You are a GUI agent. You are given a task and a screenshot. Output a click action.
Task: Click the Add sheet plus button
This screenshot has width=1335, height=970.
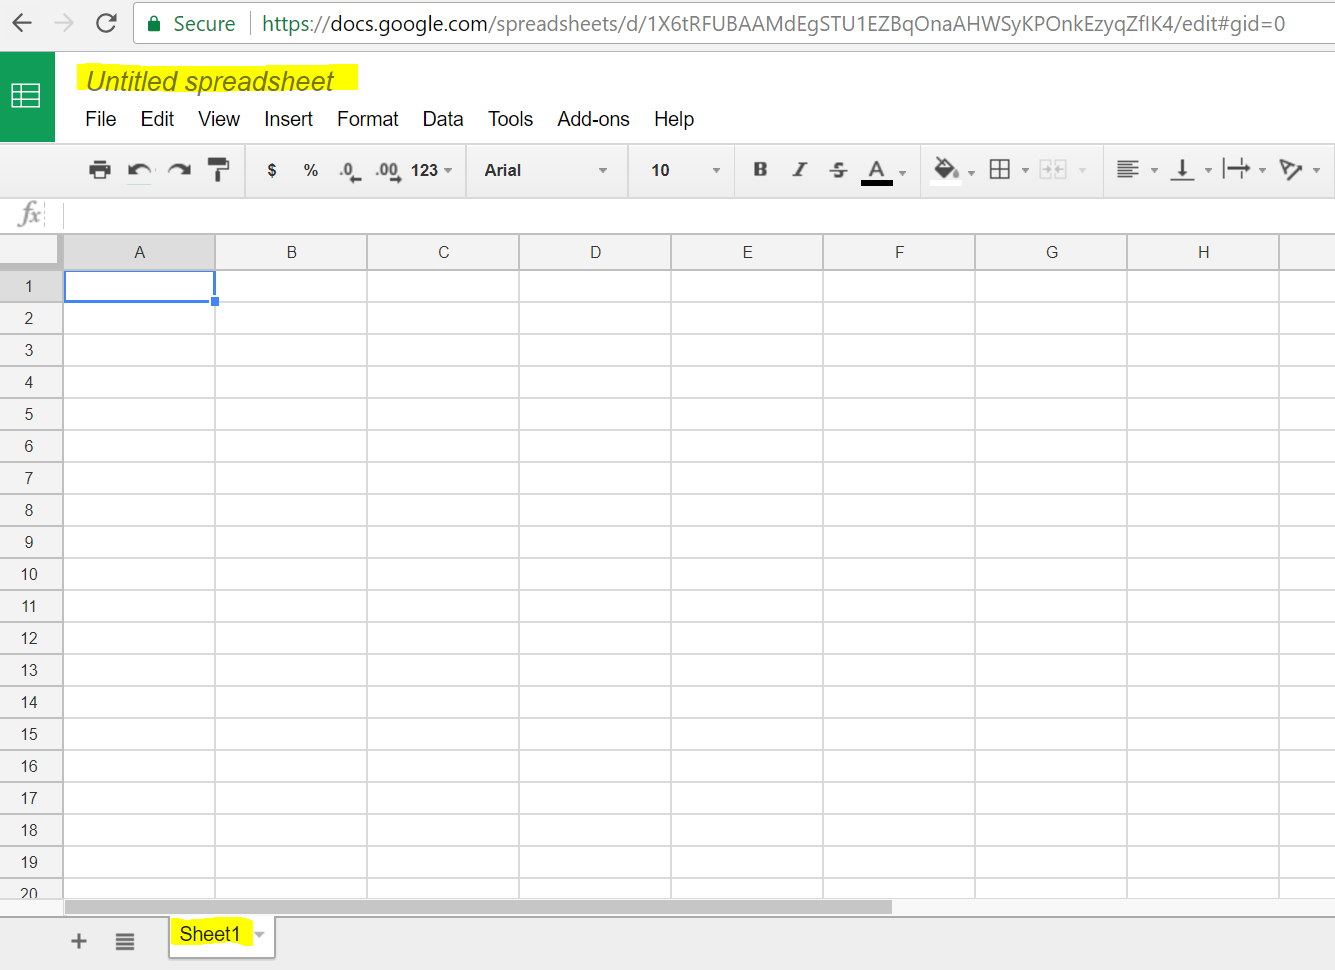pos(78,940)
